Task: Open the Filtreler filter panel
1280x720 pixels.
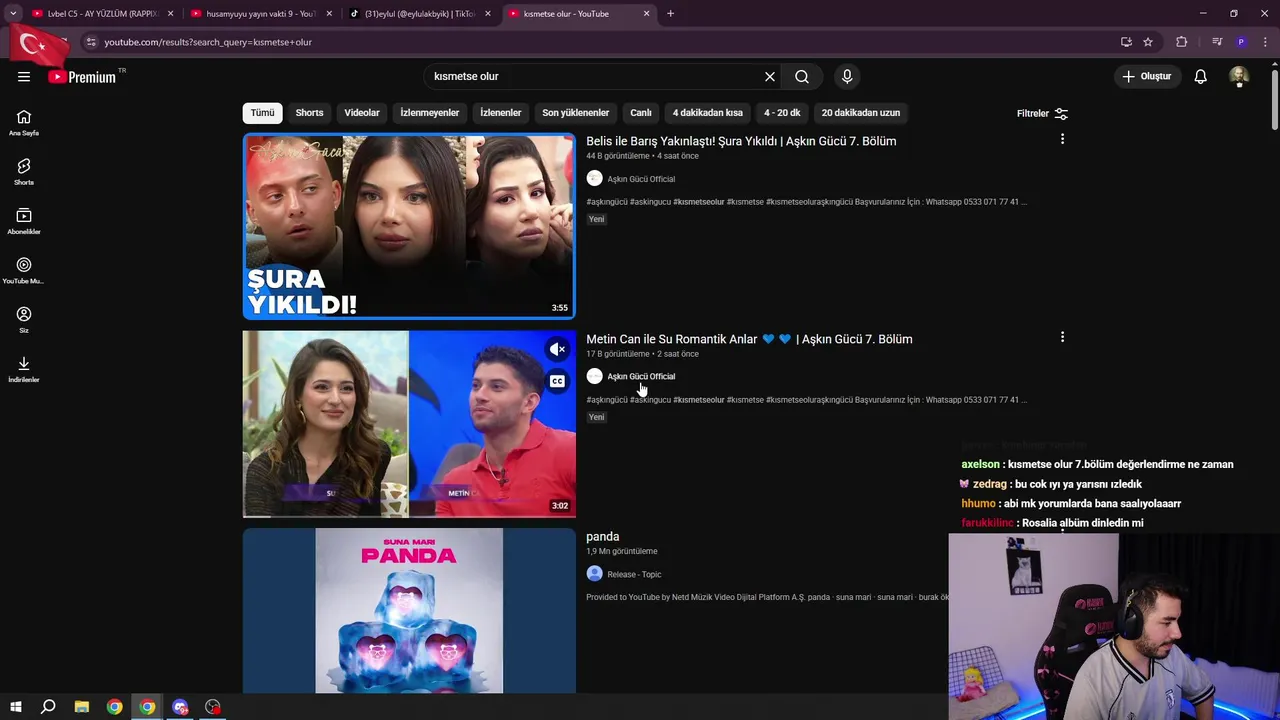Action: (x=1042, y=113)
